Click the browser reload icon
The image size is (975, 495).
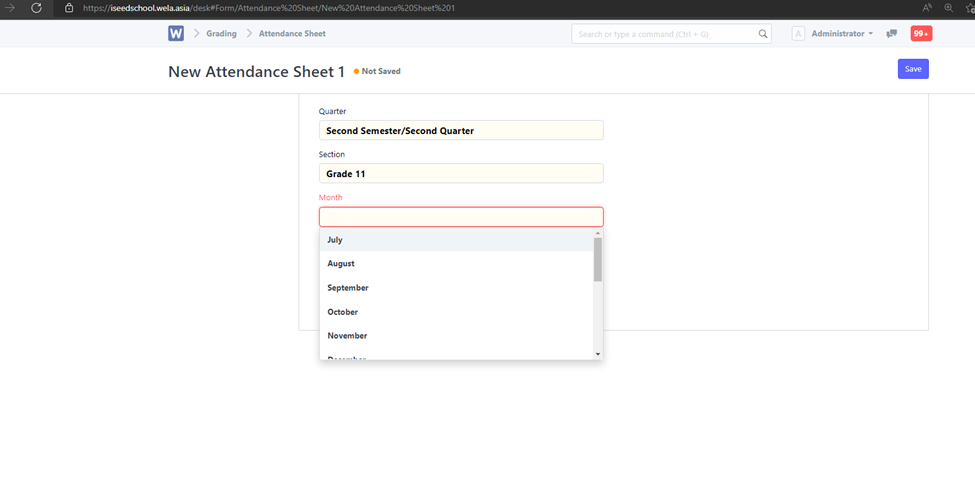36,7
